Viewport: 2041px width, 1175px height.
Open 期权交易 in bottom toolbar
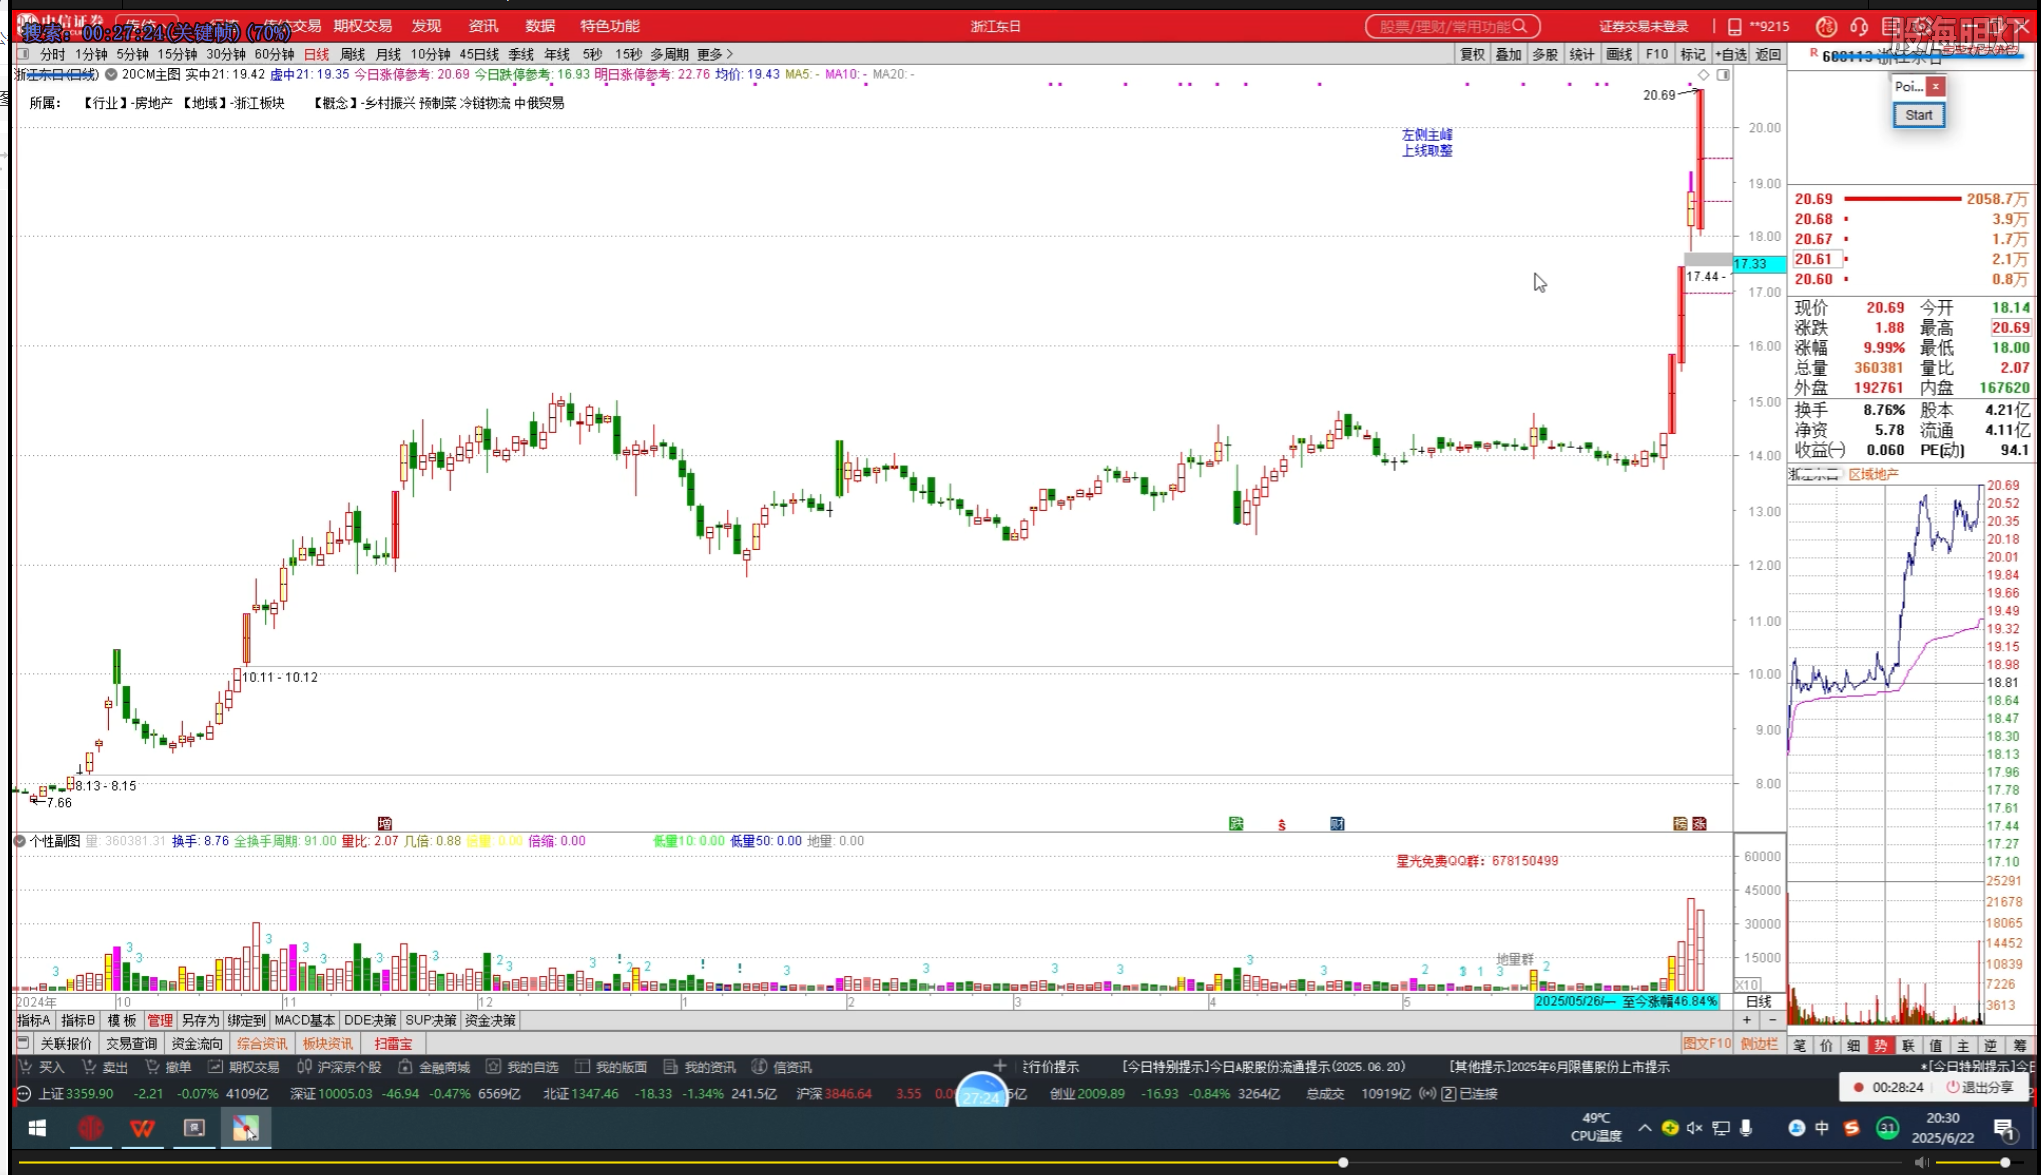(243, 1067)
